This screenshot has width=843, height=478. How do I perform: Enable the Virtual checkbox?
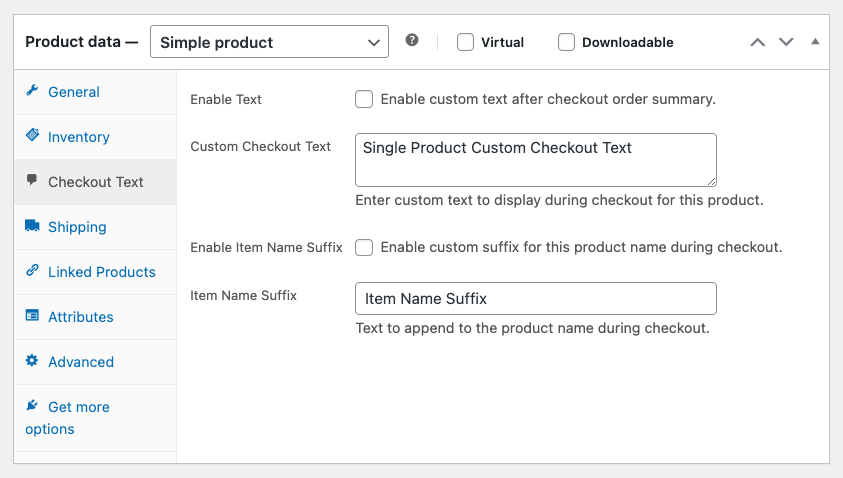tap(465, 42)
